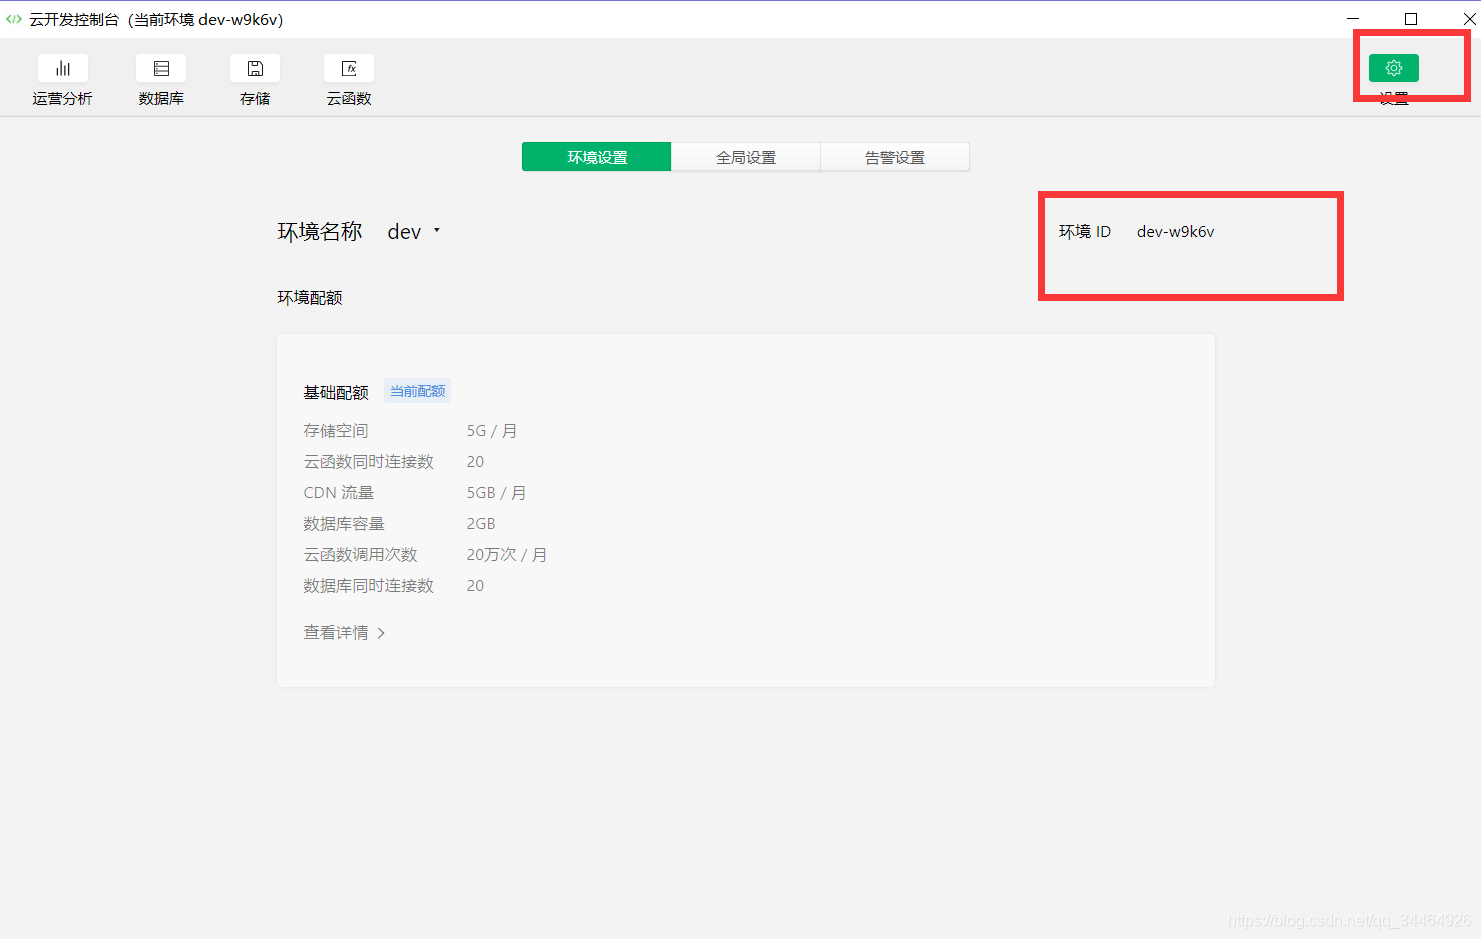1481x939 pixels.
Task: Click the 2GB database capacity value
Action: point(481,524)
